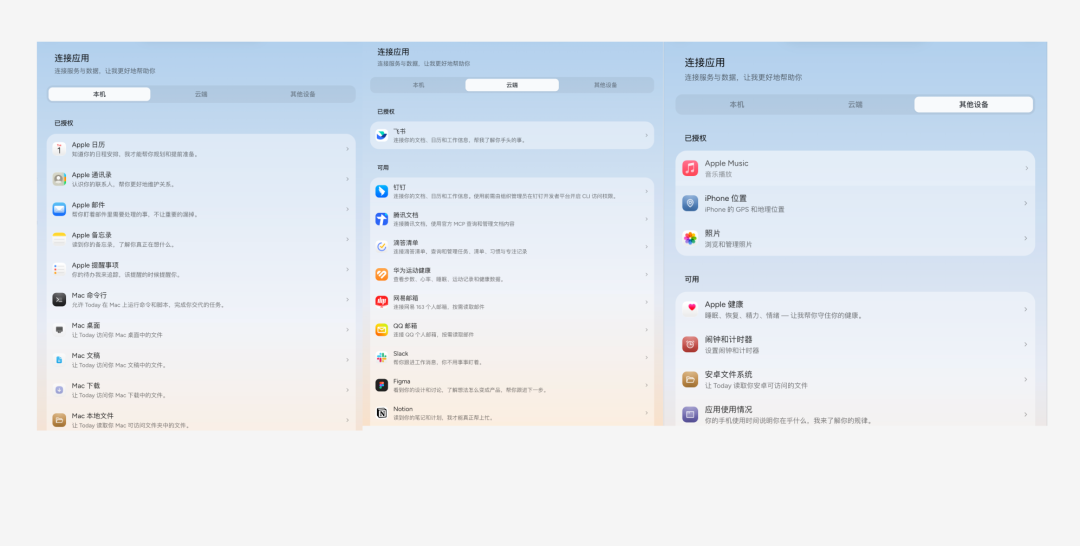Open Apple 日历 row chevron arrow
This screenshot has height=546, width=1080.
coord(347,149)
